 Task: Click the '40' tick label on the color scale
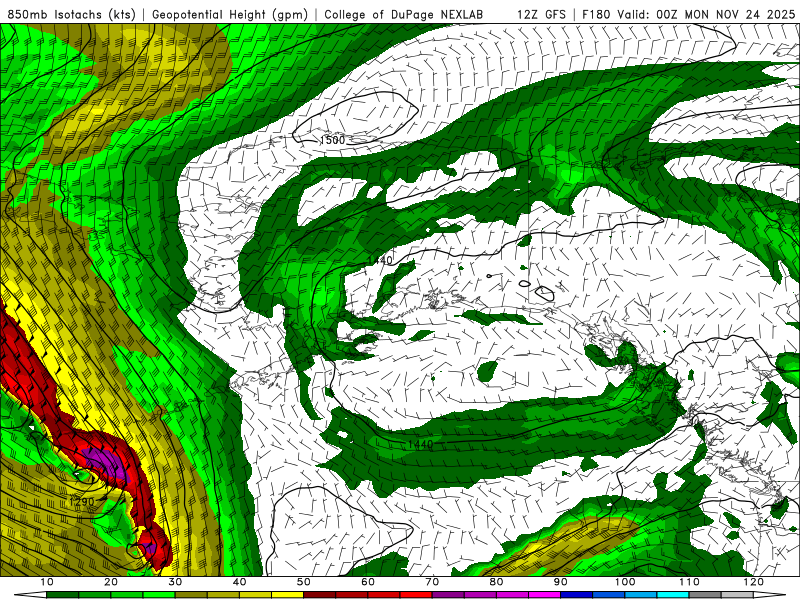(239, 582)
